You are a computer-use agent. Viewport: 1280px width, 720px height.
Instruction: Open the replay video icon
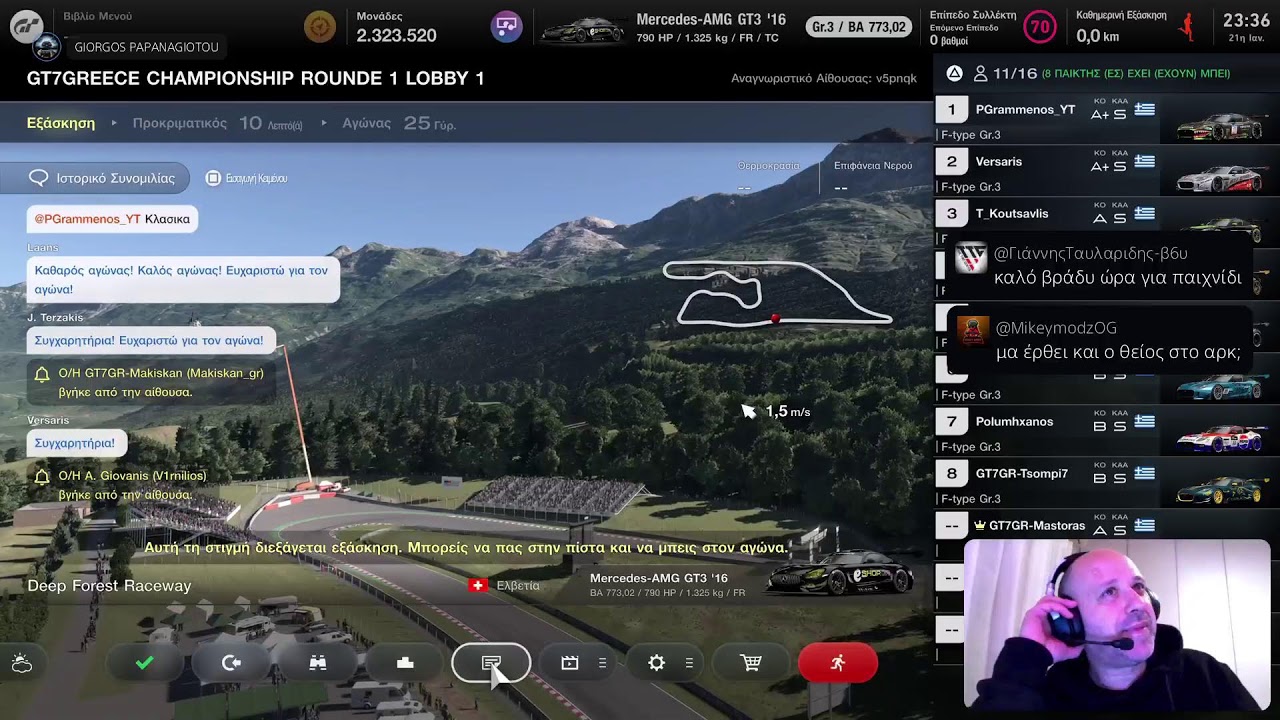[570, 663]
